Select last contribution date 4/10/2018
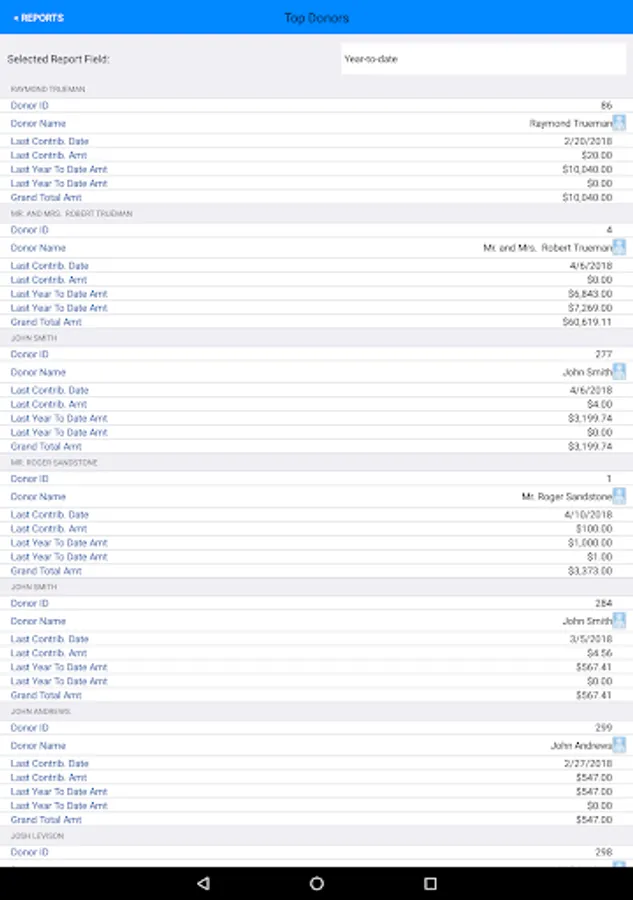633x900 pixels. (588, 515)
